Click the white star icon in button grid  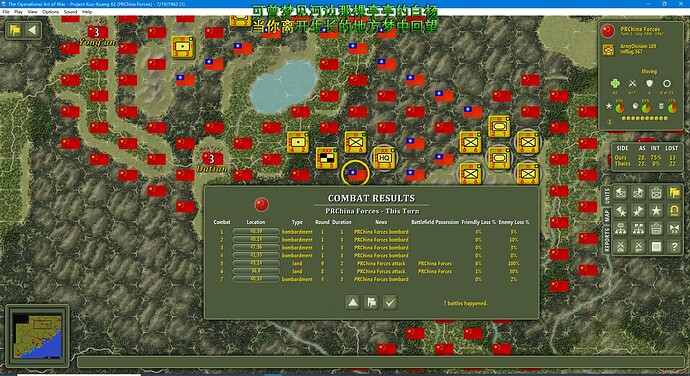pyautogui.click(x=656, y=210)
